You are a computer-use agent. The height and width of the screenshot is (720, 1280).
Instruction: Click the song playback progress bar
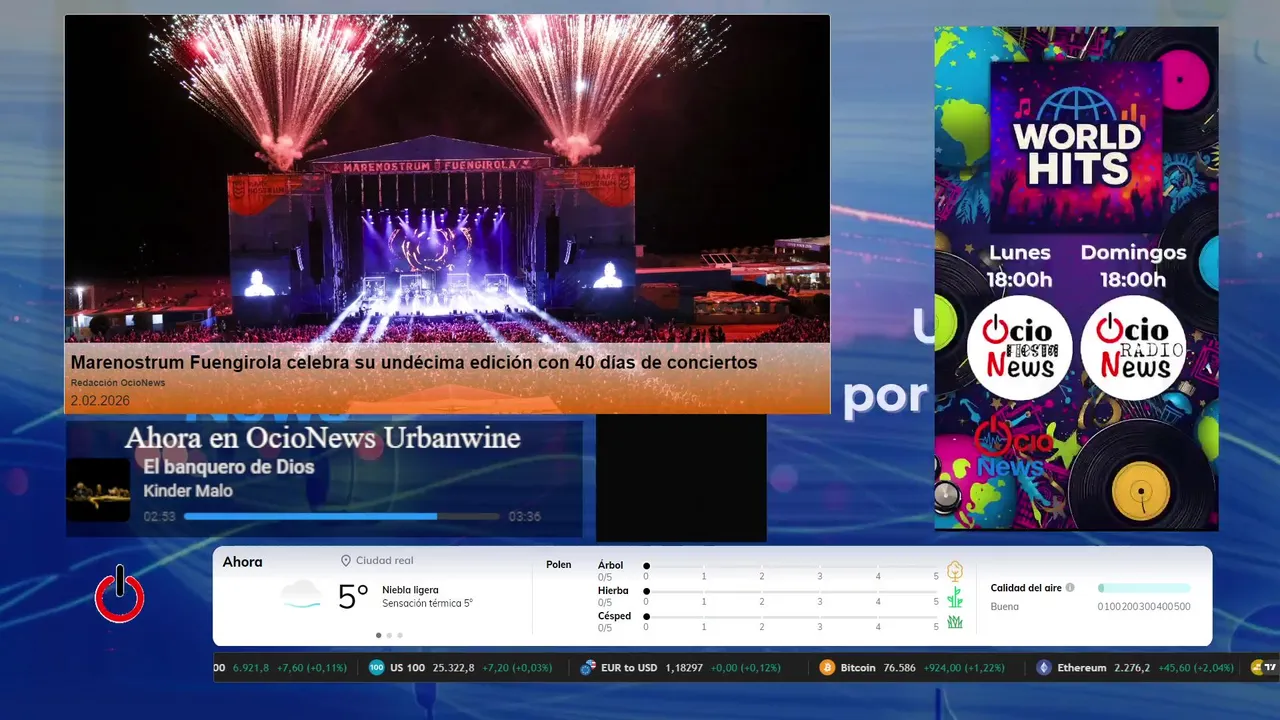(341, 517)
